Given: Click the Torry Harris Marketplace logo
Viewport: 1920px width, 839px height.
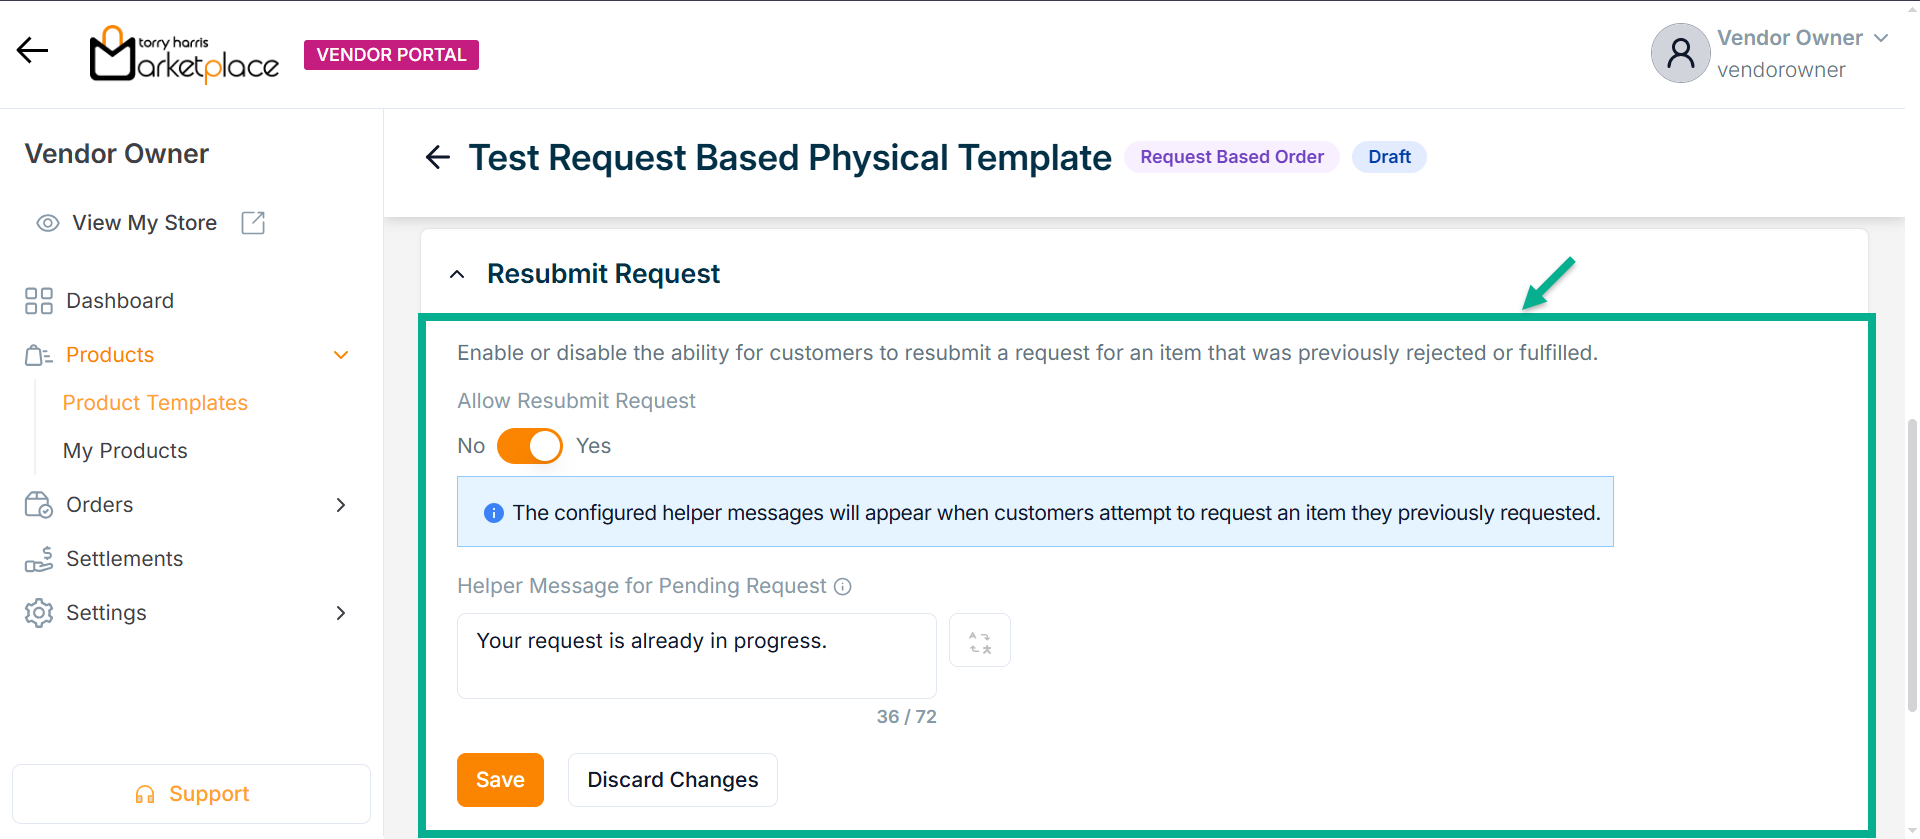Looking at the screenshot, I should pyautogui.click(x=184, y=54).
